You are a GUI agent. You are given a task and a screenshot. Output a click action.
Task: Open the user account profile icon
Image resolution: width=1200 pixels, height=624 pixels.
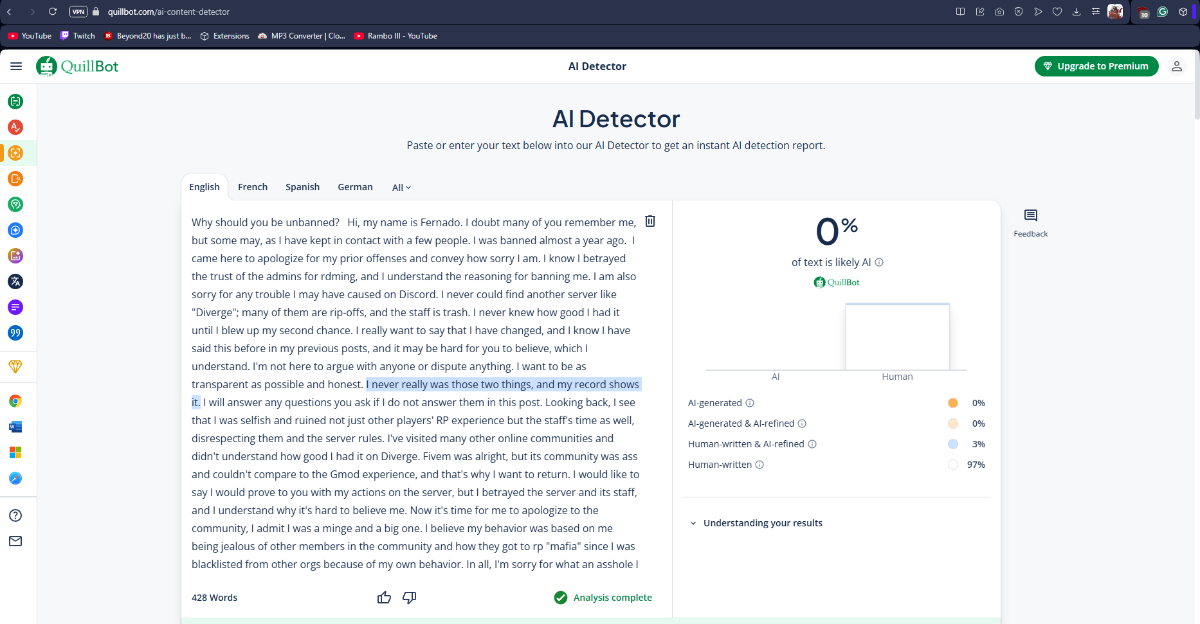pyautogui.click(x=1178, y=66)
